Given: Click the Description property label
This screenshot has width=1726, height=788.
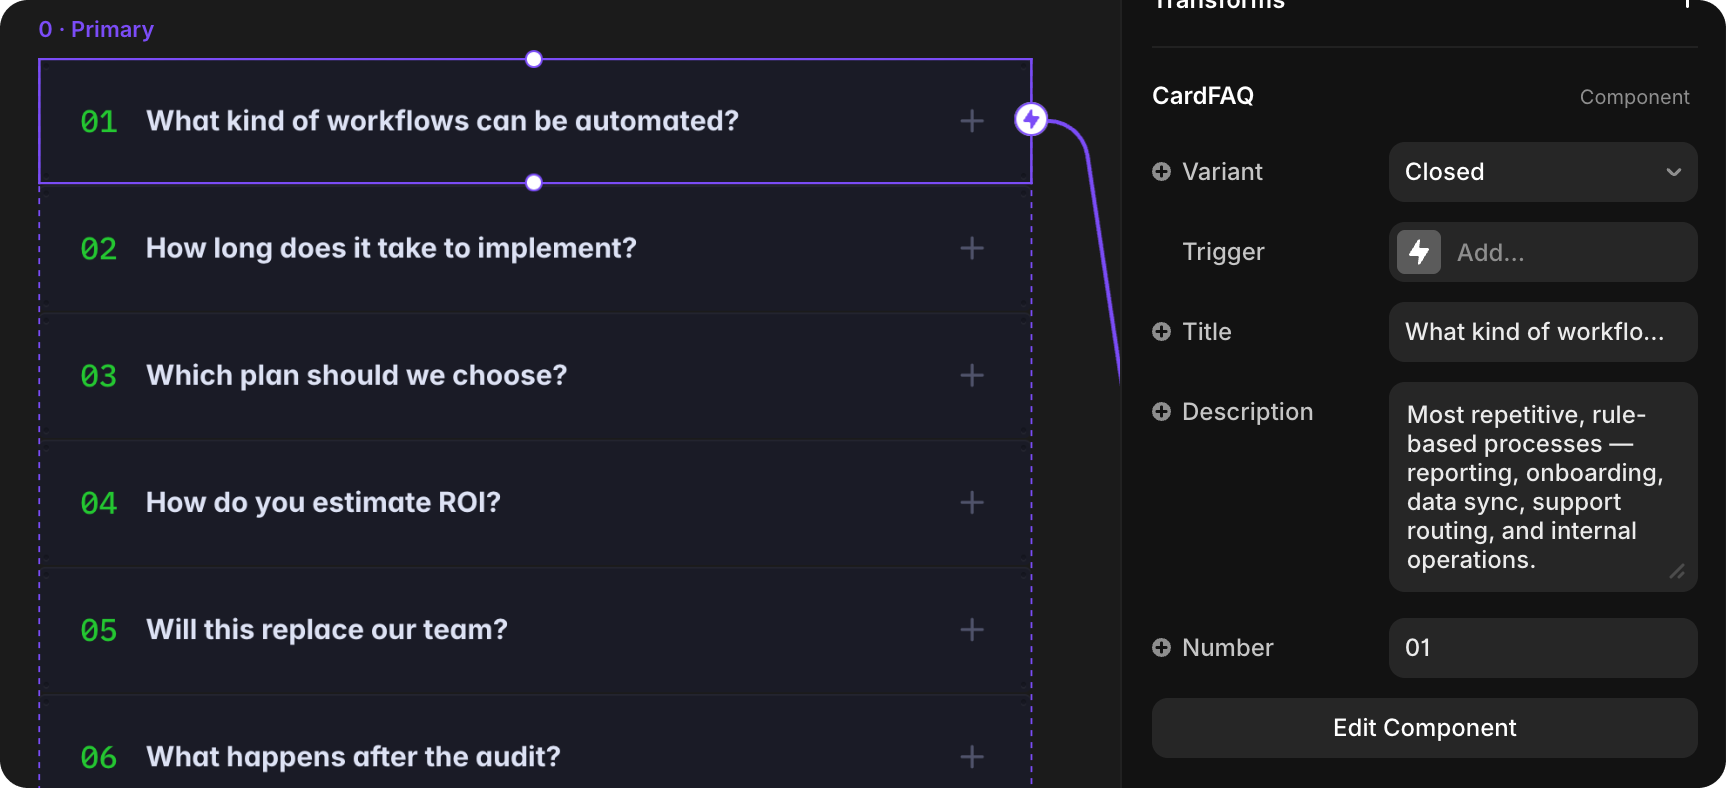Looking at the screenshot, I should click(x=1247, y=412).
